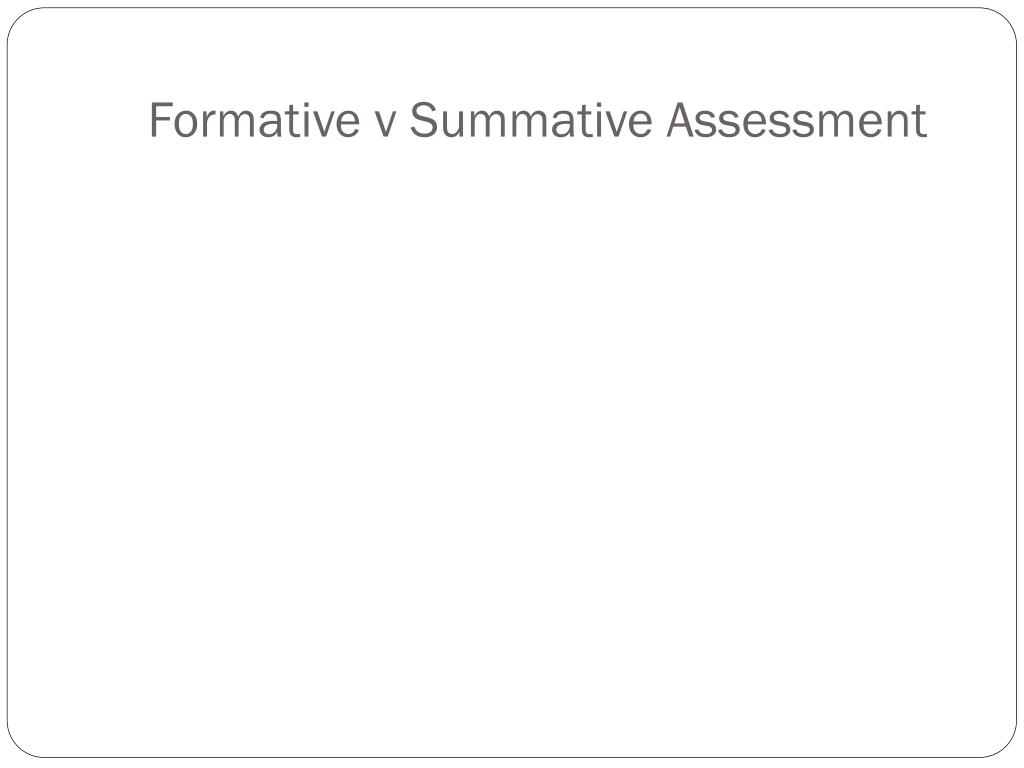Click the capital "A" in Assessment
Screen dimensions: 1024x768
click(681, 120)
